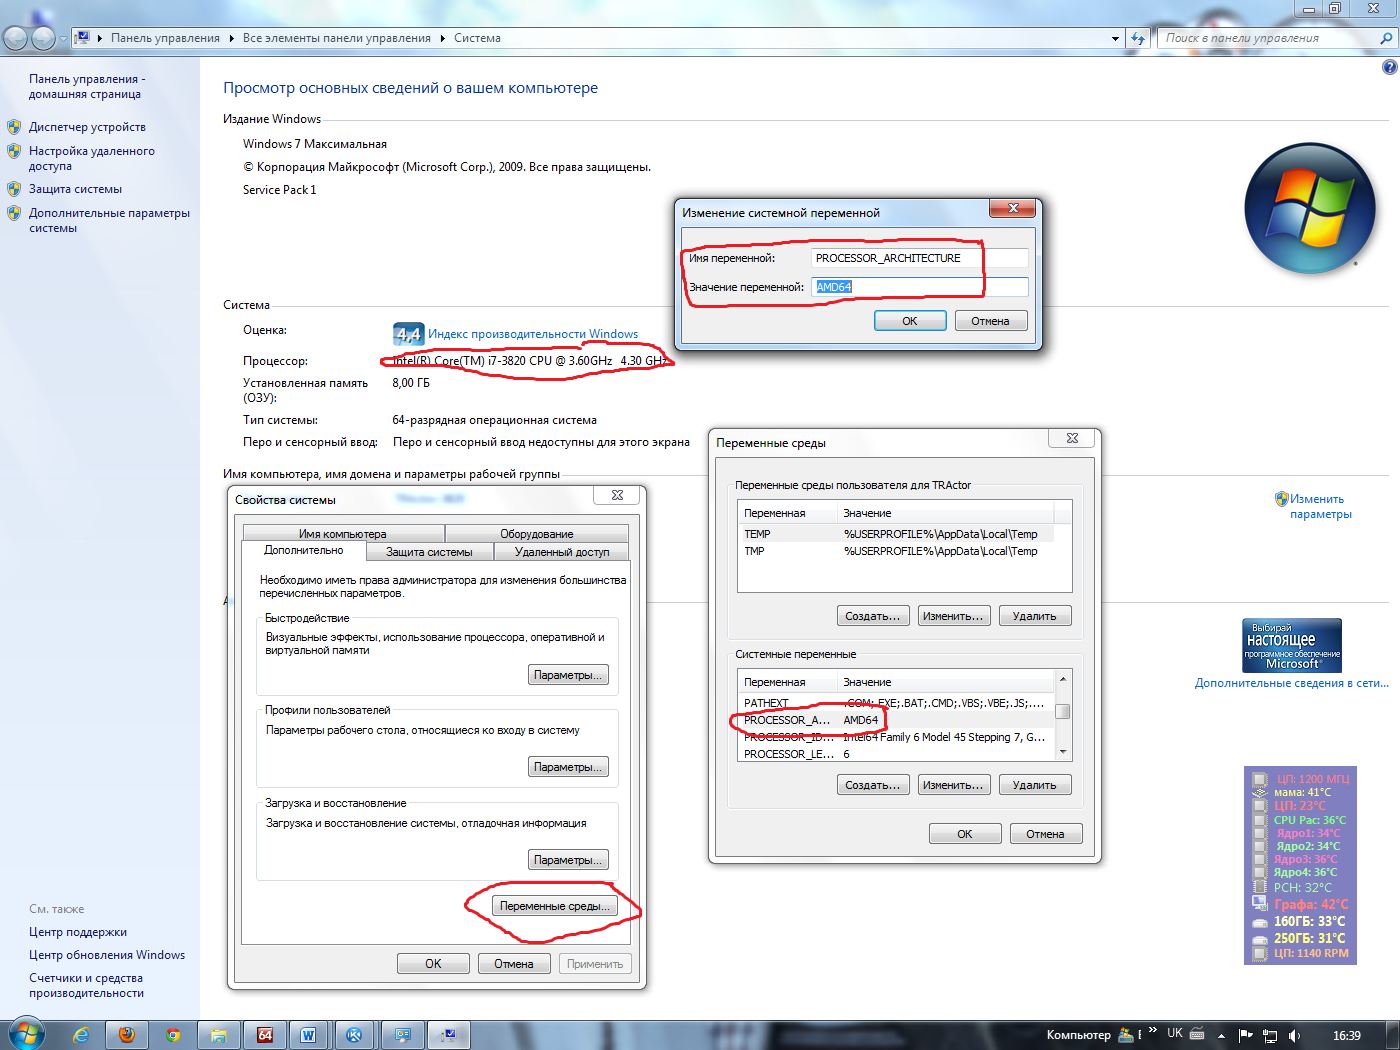
Task: Click OK in Свойства системы dialog
Action: pyautogui.click(x=433, y=964)
